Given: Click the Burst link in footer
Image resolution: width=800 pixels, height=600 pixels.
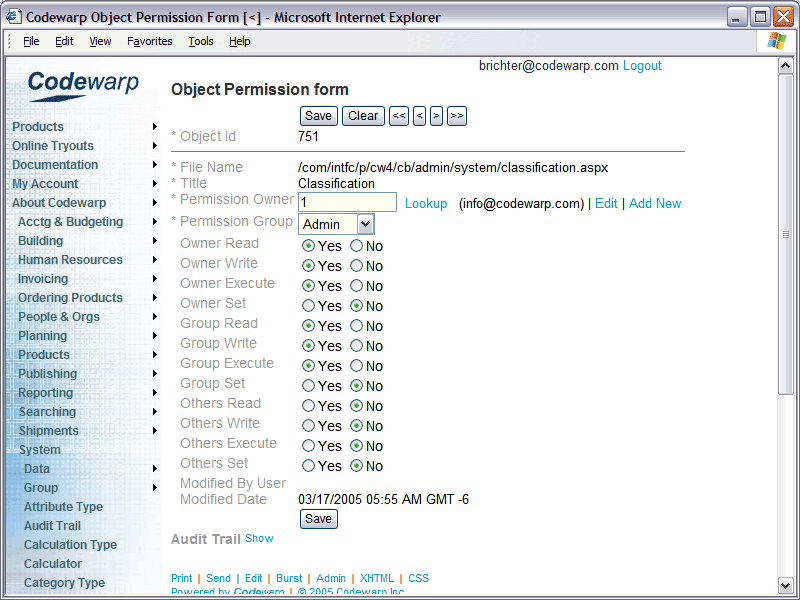Looking at the screenshot, I should [x=289, y=578].
